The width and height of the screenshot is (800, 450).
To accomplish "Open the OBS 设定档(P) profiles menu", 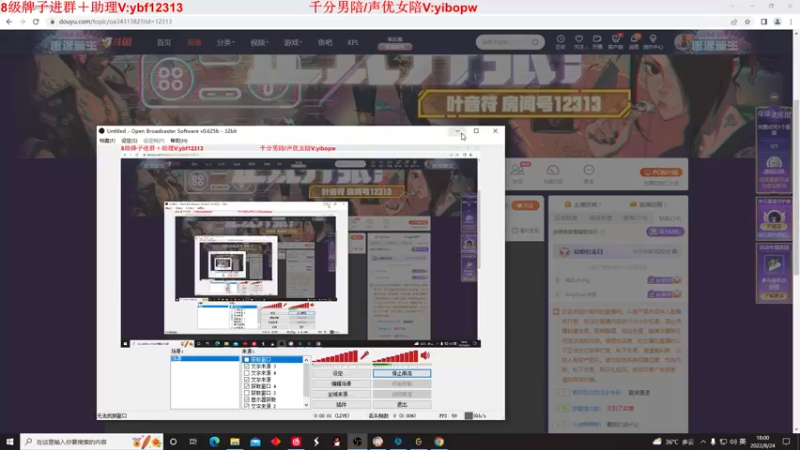I will [154, 141].
